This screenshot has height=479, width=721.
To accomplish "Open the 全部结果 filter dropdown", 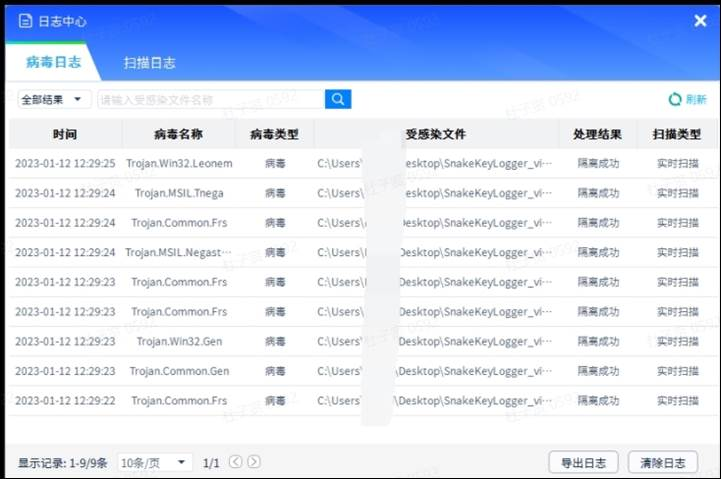I will (x=55, y=99).
